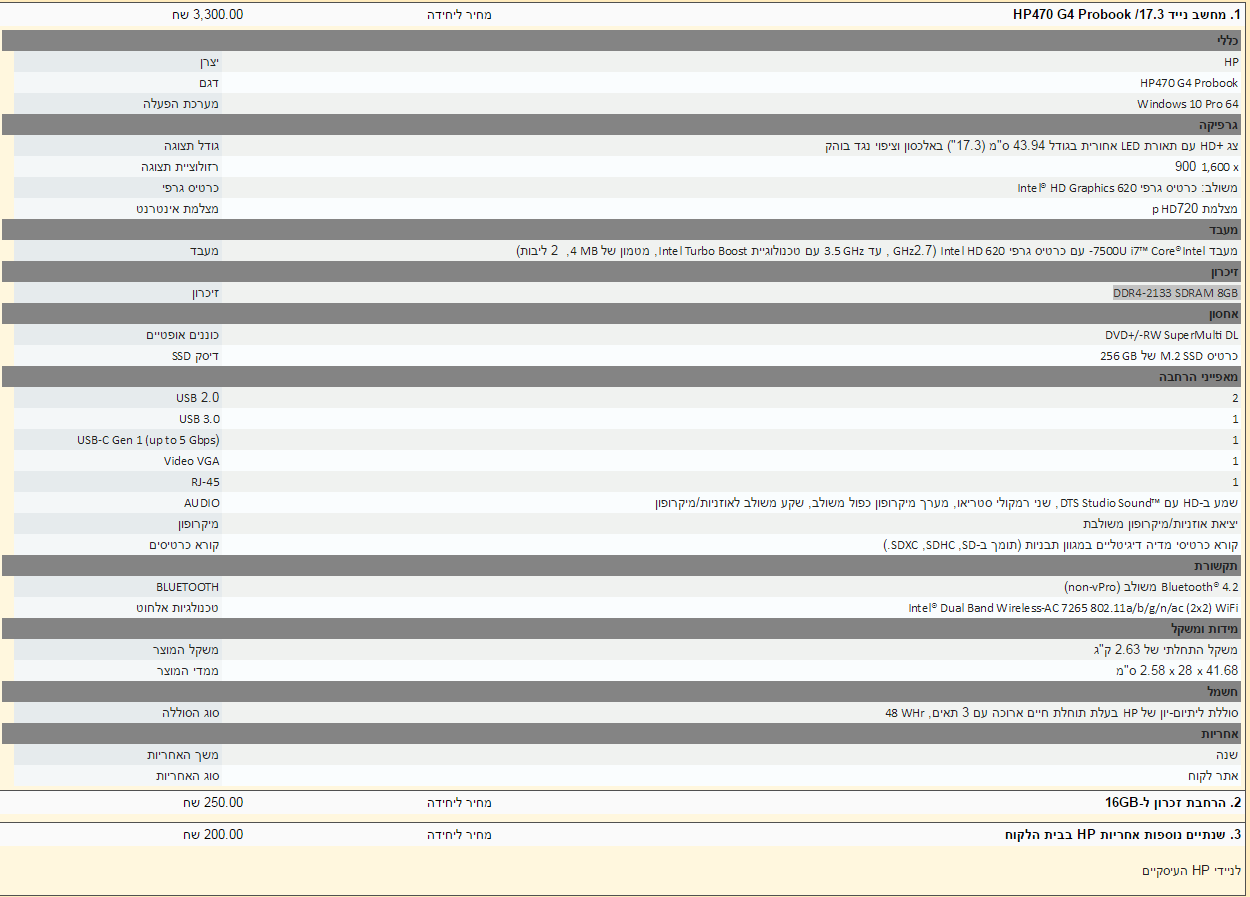The height and width of the screenshot is (897, 1250).
Task: Click the 'גרפיקה' section header
Action: pos(621,124)
